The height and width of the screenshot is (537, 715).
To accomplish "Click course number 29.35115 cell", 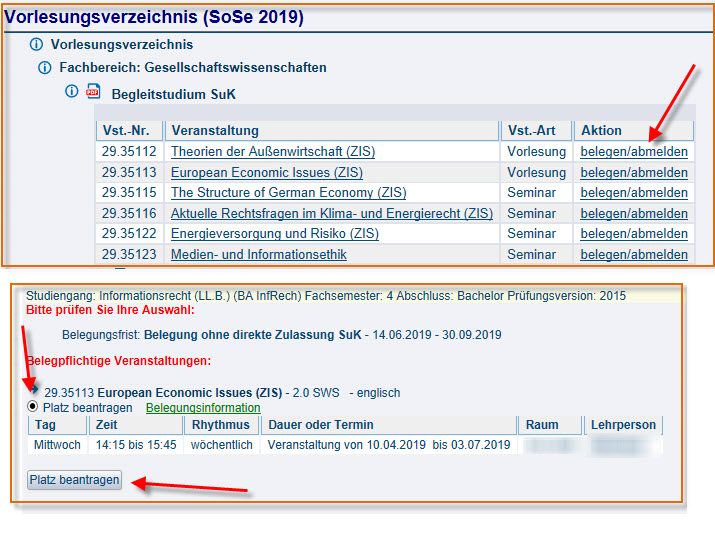I will click(129, 192).
